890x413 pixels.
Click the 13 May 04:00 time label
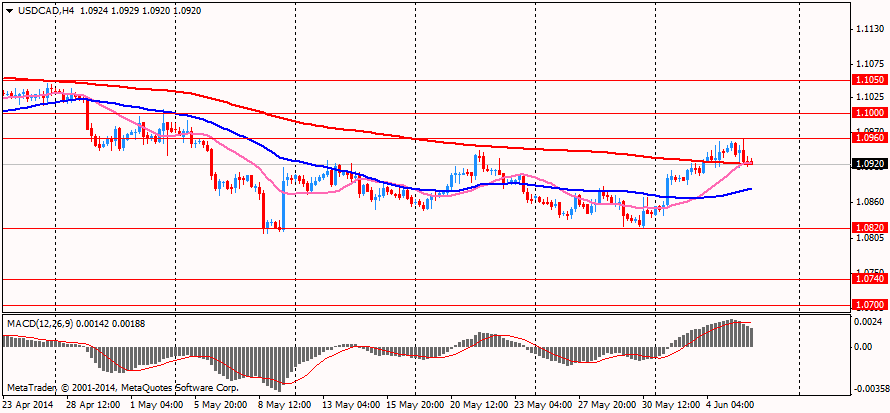tap(351, 405)
